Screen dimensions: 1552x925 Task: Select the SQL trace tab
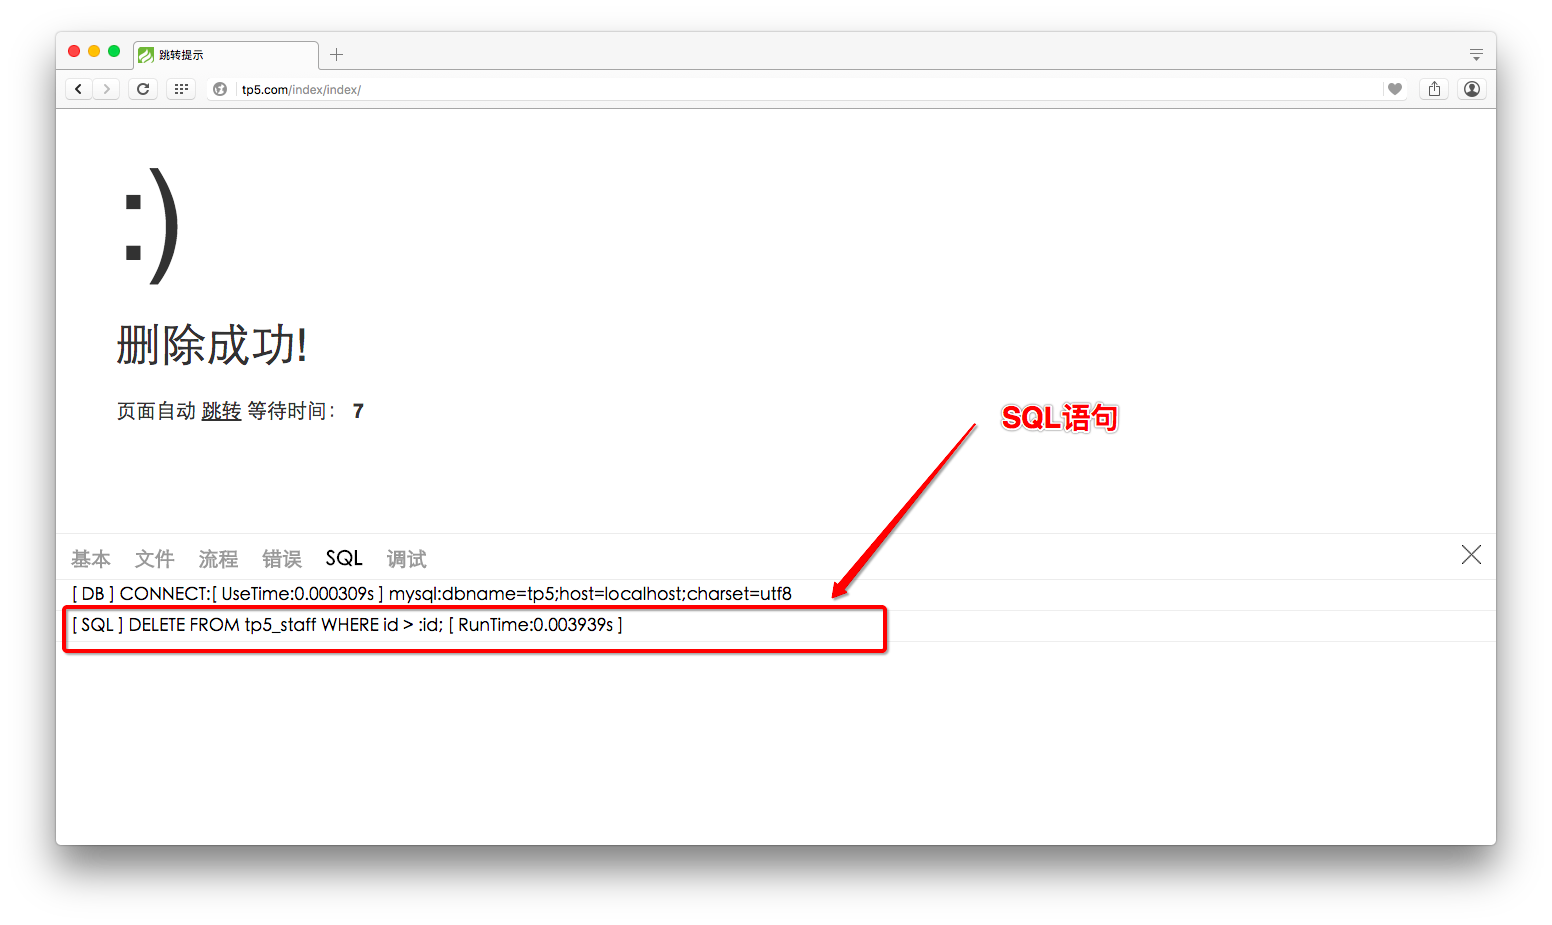(x=344, y=558)
